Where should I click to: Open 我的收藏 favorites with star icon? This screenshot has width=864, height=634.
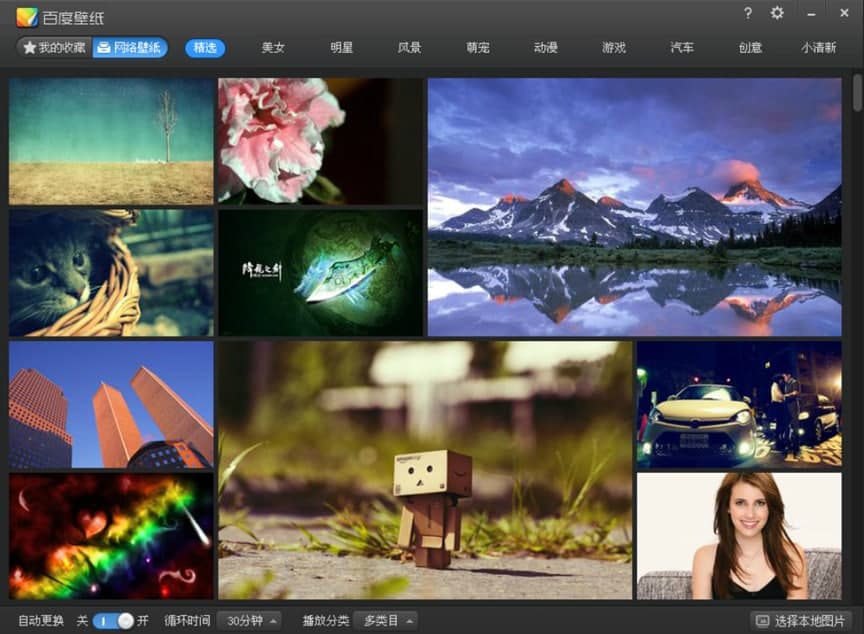tap(55, 48)
